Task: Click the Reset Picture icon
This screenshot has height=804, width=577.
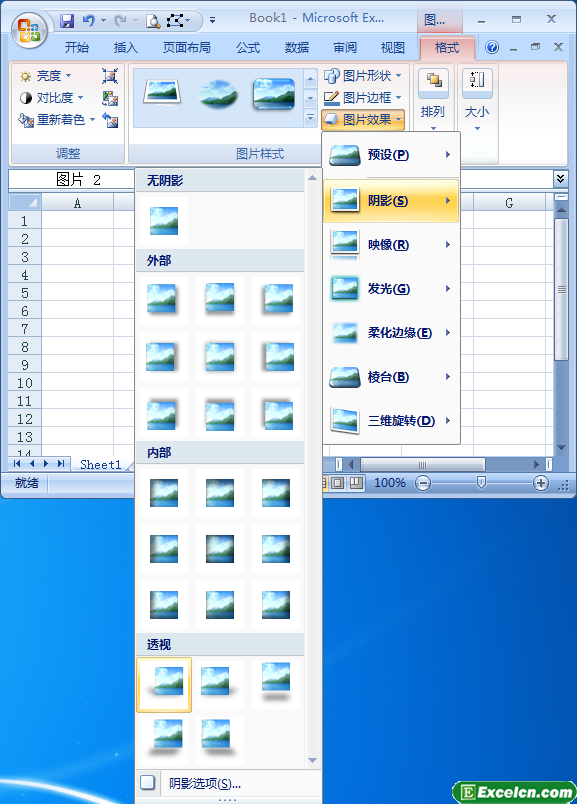Action: 110,120
